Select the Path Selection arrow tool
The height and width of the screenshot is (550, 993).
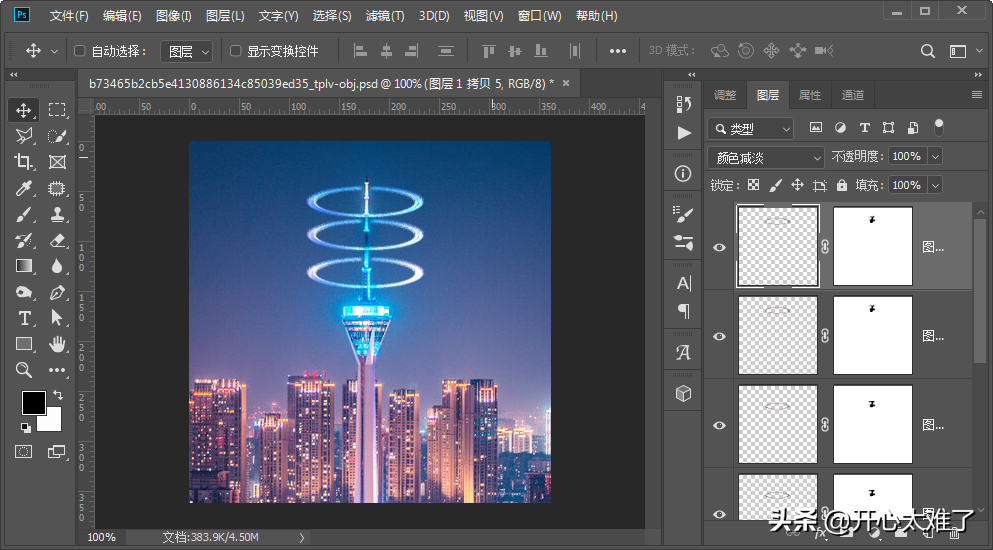[57, 317]
